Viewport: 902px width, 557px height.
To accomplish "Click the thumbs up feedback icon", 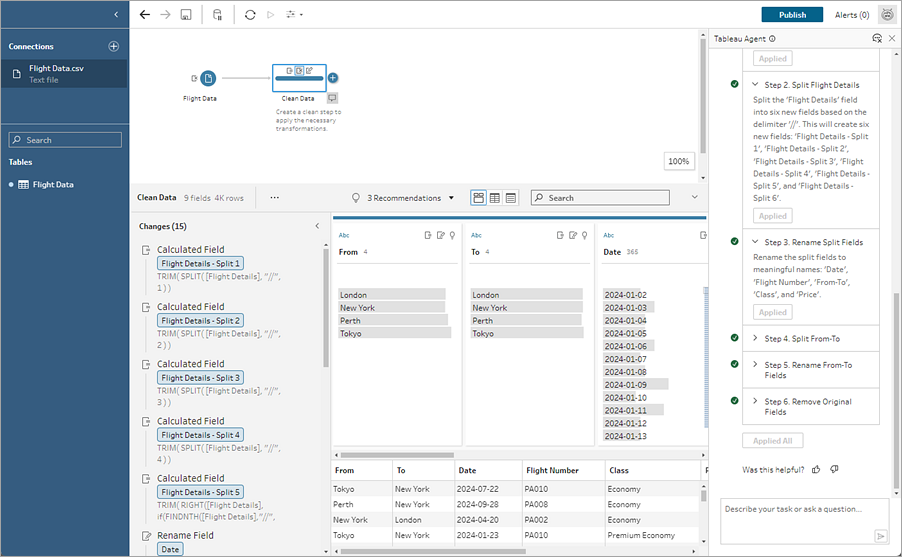I will tap(816, 469).
